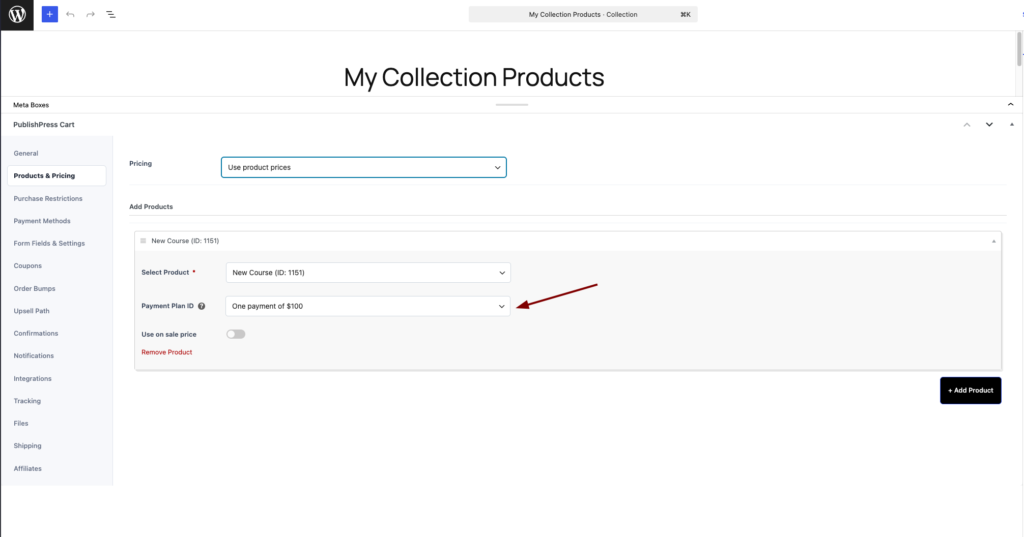Open the document overview list view
Image resolution: width=1024 pixels, height=537 pixels.
click(x=111, y=14)
